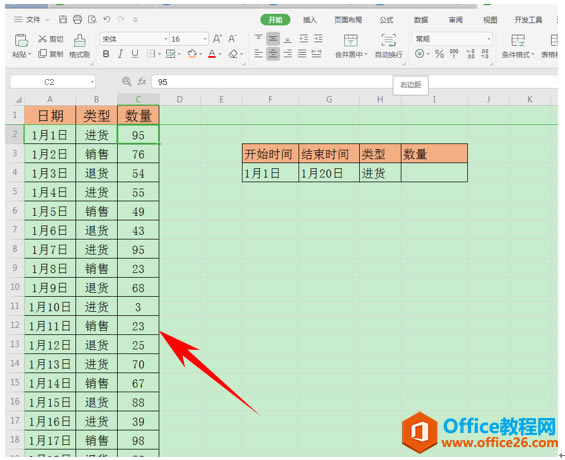Increase font size with A+ icon
565x460 pixels.
tap(217, 39)
